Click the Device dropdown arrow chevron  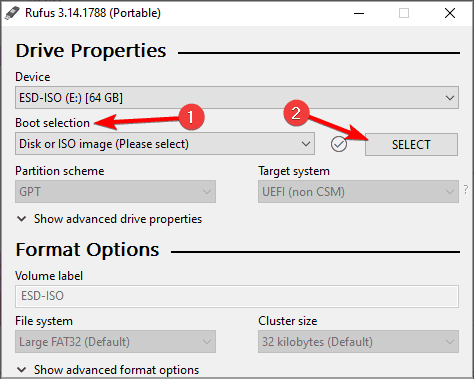(450, 98)
